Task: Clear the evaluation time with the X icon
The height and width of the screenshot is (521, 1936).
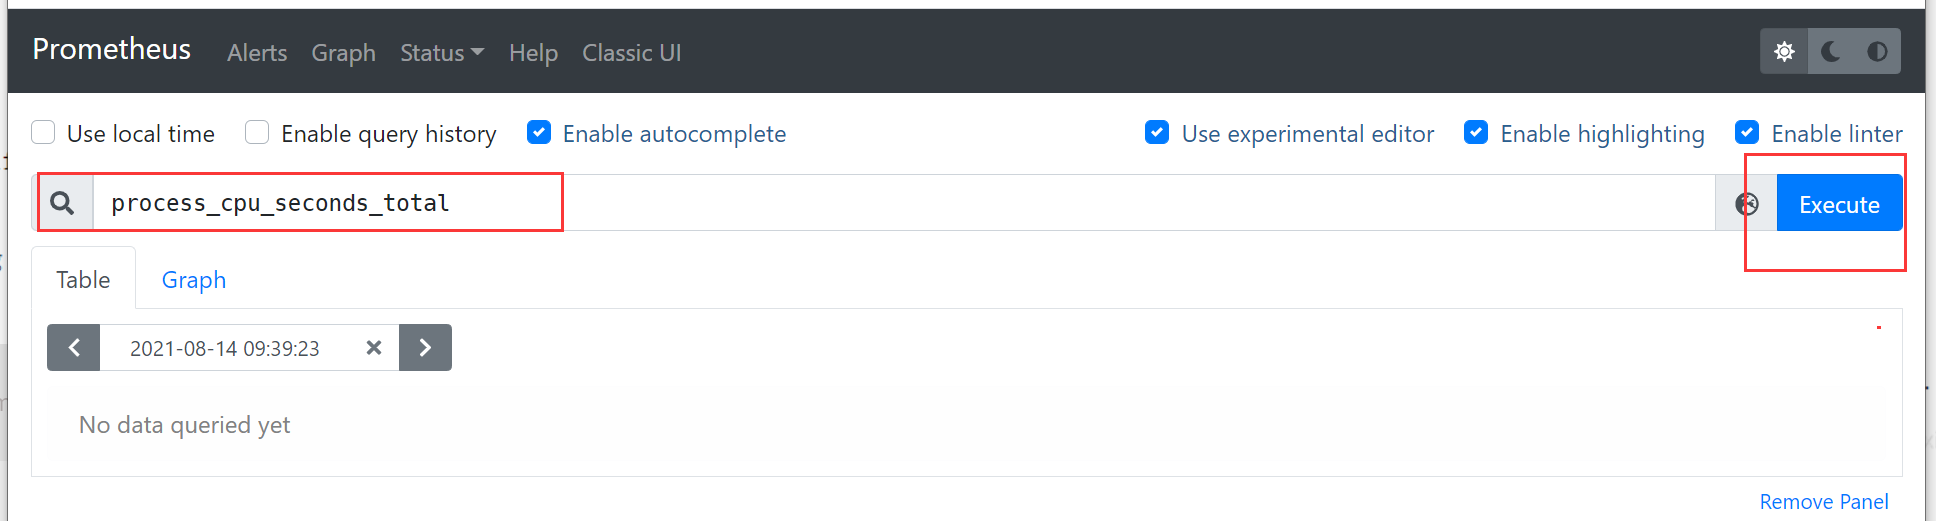Action: coord(374,348)
